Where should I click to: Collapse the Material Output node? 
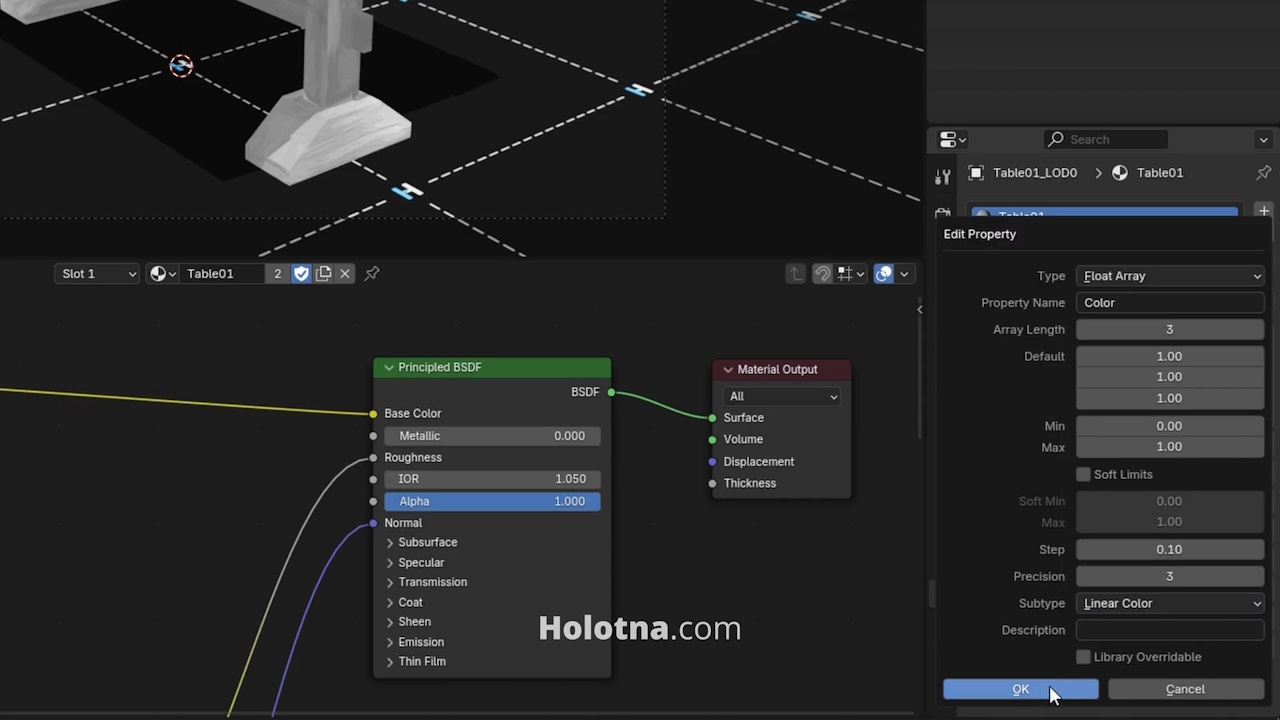click(728, 370)
